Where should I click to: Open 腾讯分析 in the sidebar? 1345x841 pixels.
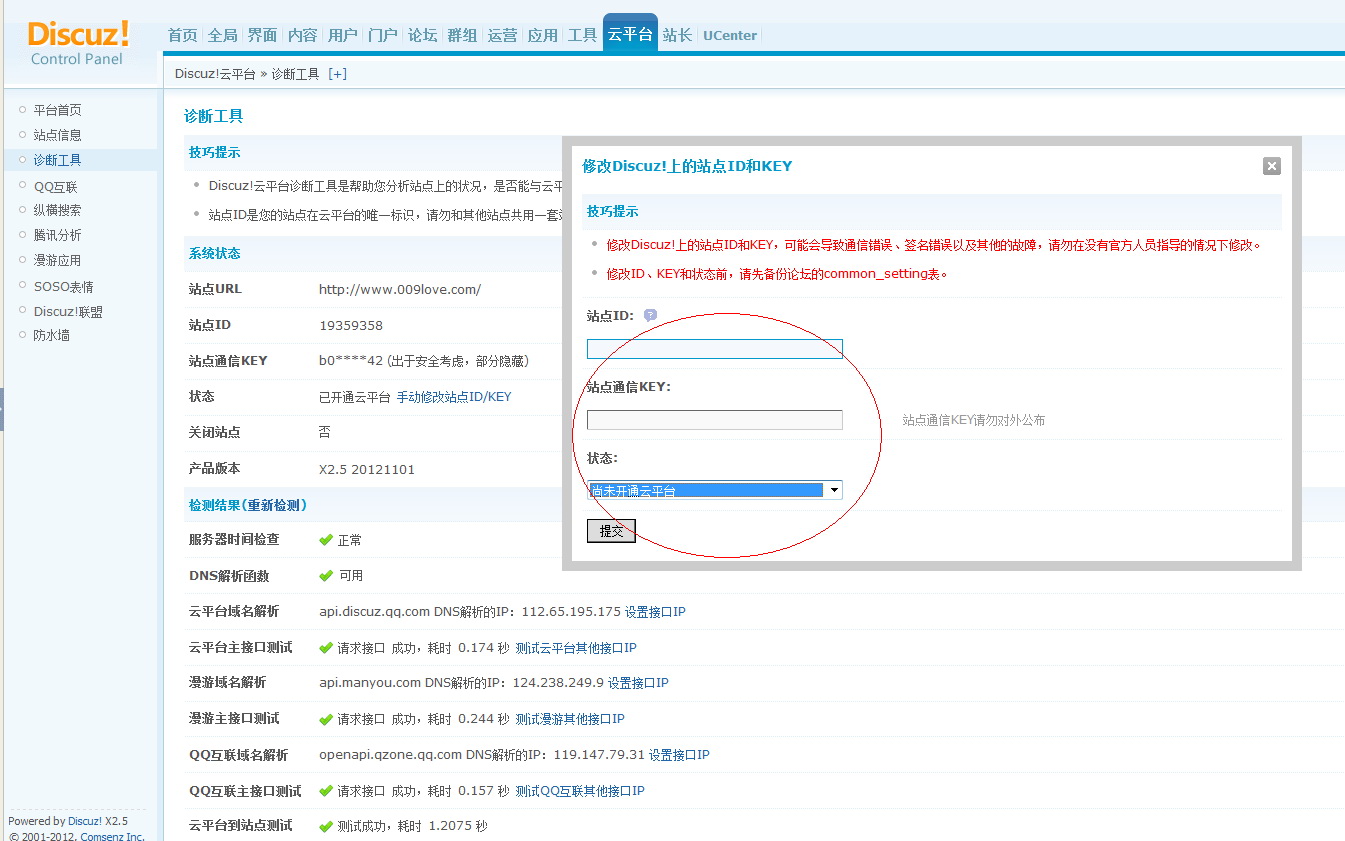click(x=57, y=235)
